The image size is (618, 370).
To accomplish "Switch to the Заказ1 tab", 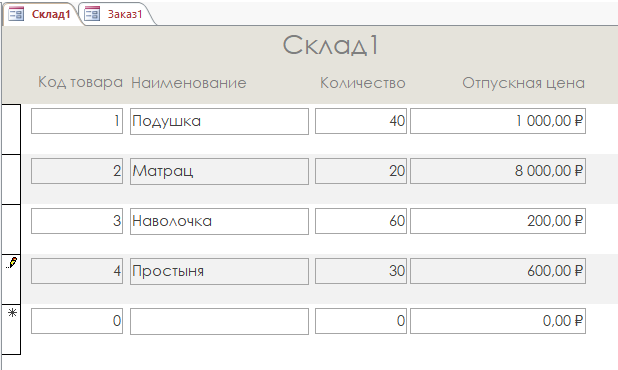I will click(x=115, y=14).
